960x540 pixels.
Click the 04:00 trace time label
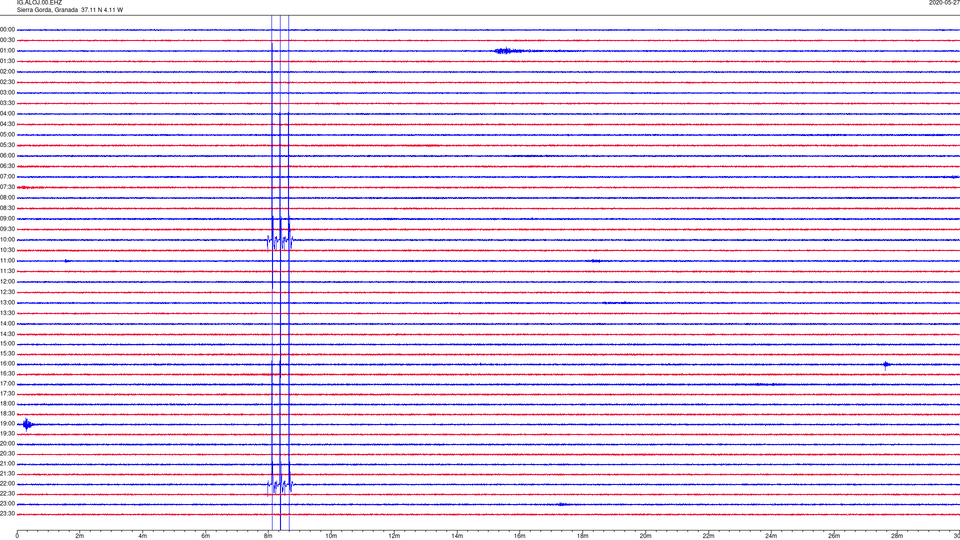pyautogui.click(x=7, y=114)
